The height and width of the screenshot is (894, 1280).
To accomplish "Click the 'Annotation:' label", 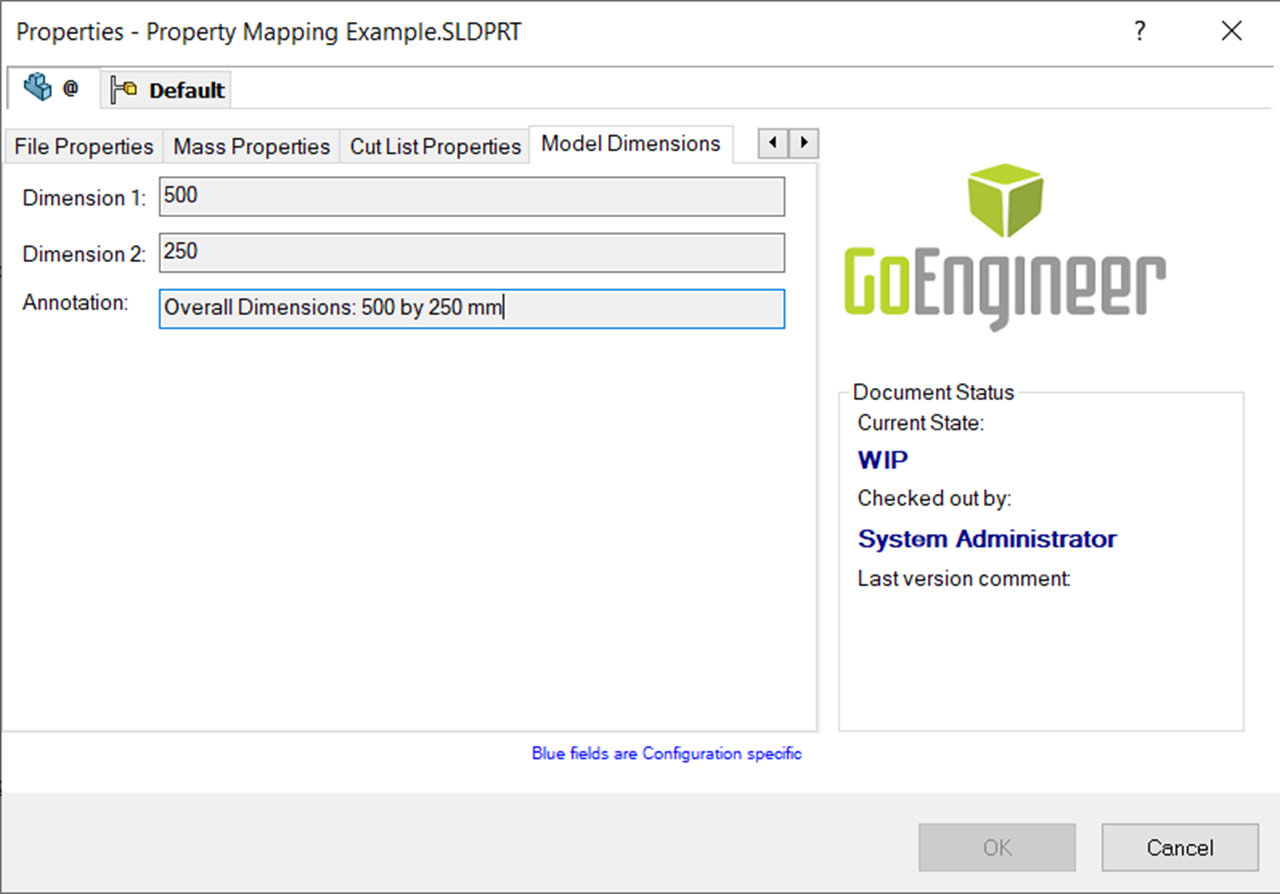I will pyautogui.click(x=76, y=302).
